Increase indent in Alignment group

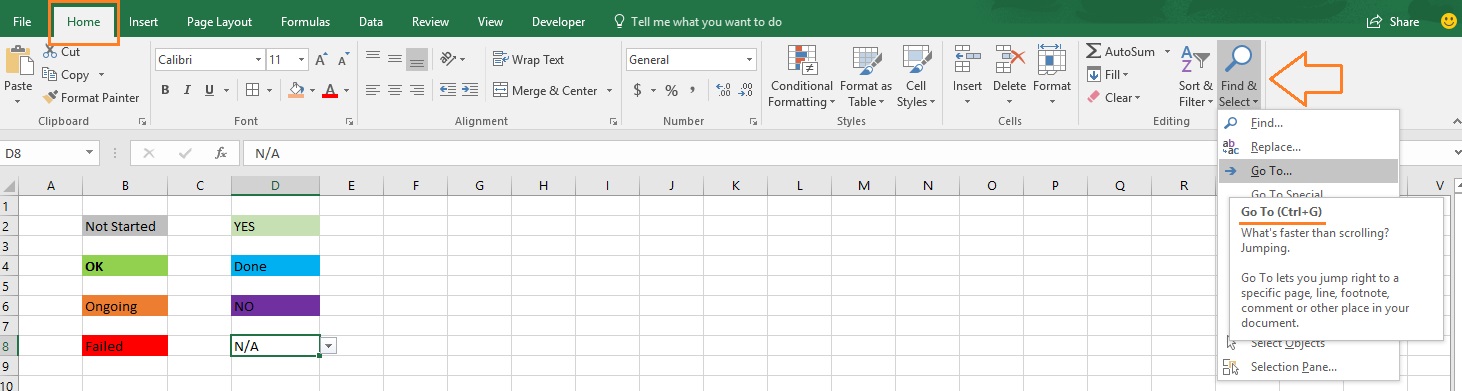point(471,91)
